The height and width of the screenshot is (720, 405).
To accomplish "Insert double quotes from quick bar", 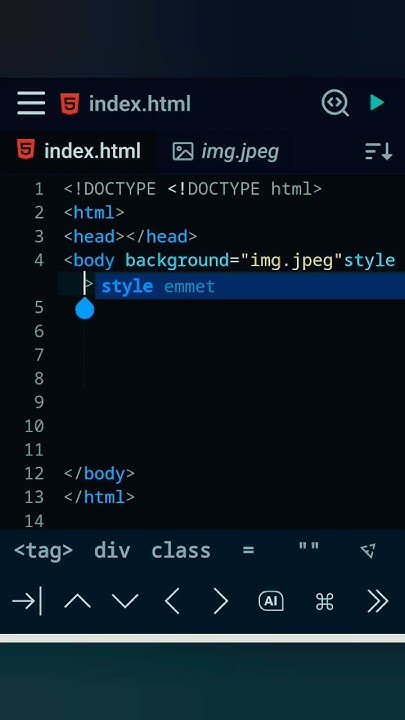I will point(309,547).
